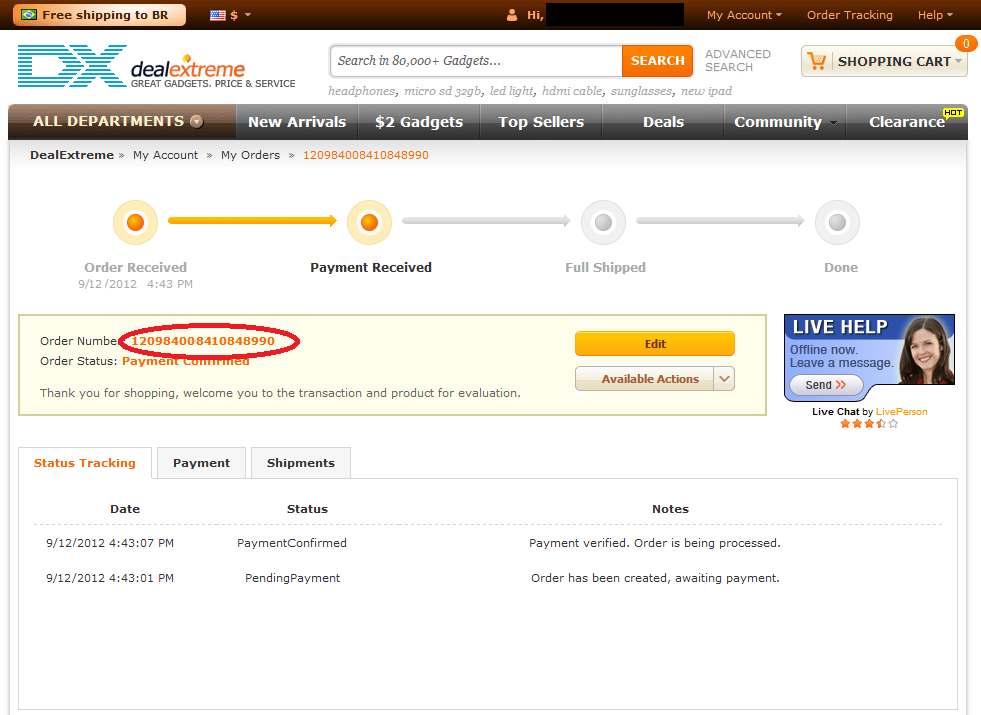
Task: Click the led light search suggestion
Action: pos(512,91)
